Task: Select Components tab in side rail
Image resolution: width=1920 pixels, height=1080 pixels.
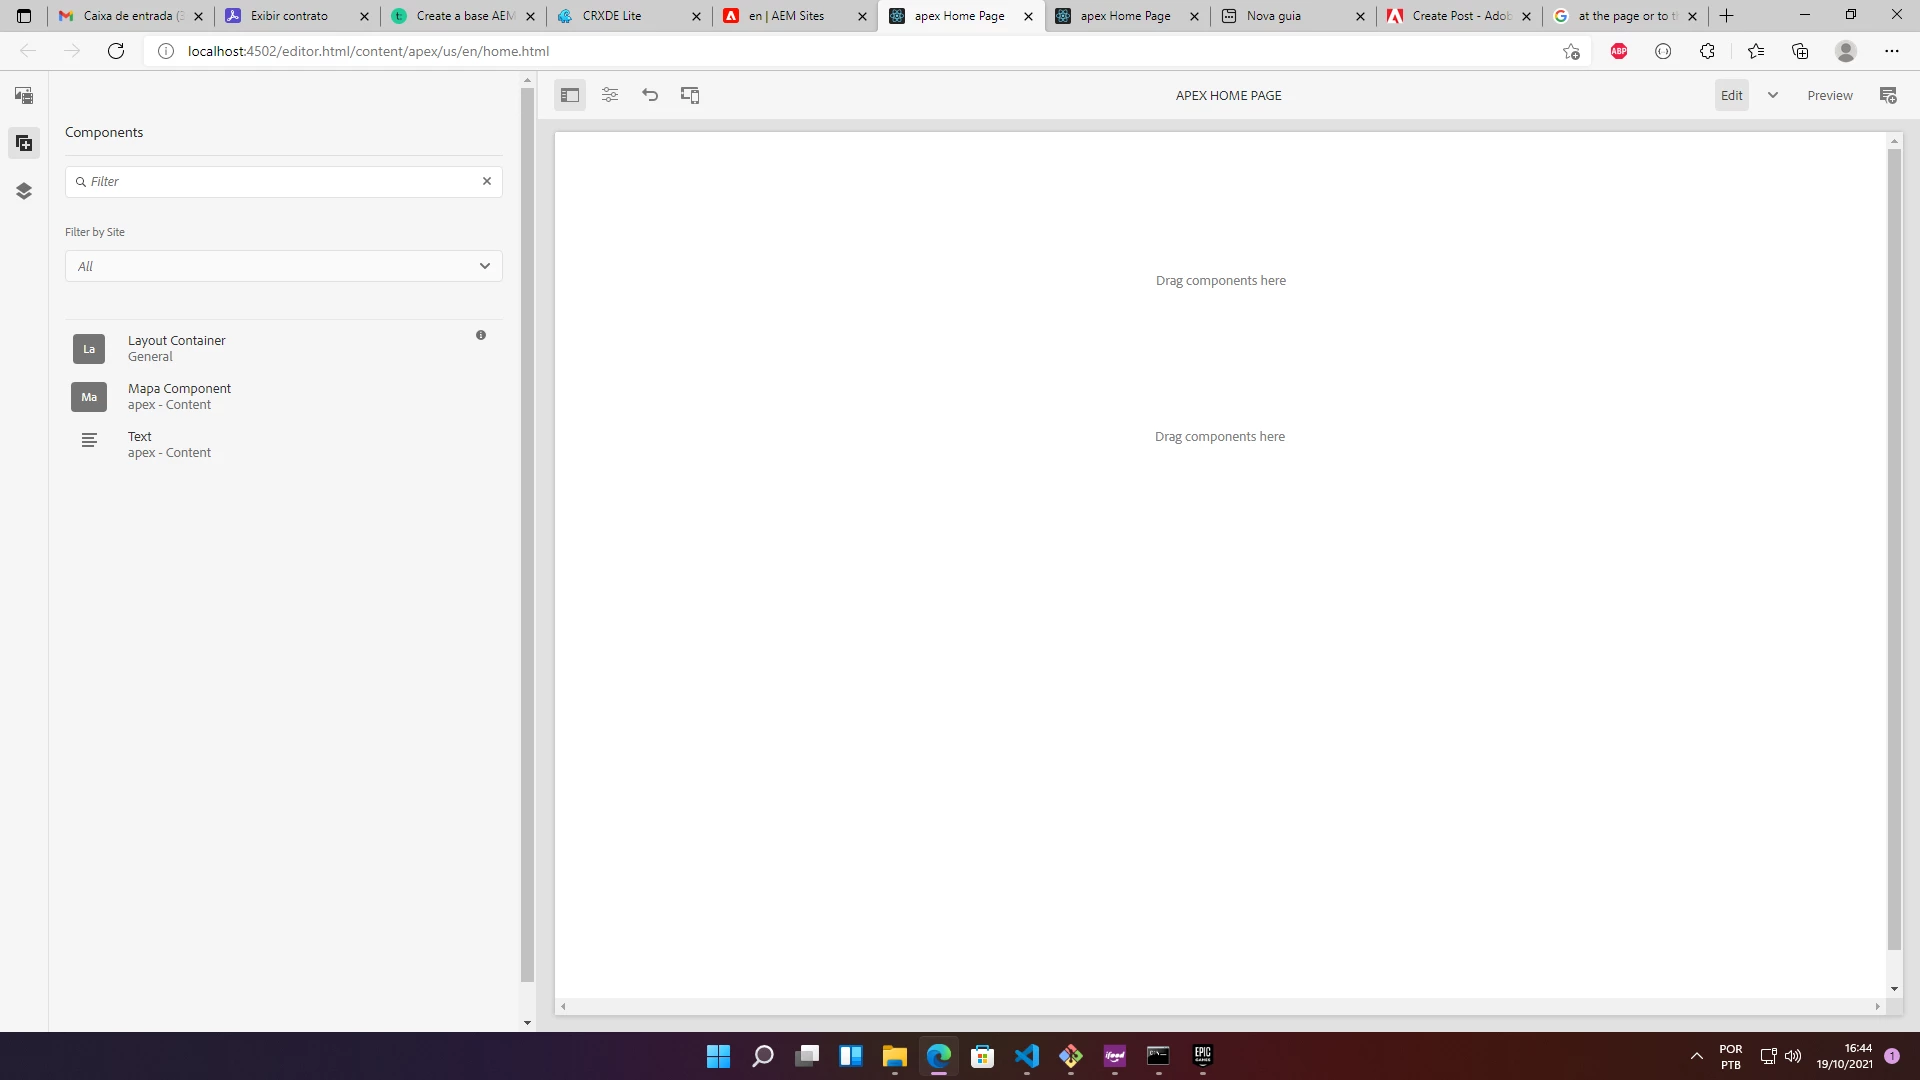Action: (24, 143)
